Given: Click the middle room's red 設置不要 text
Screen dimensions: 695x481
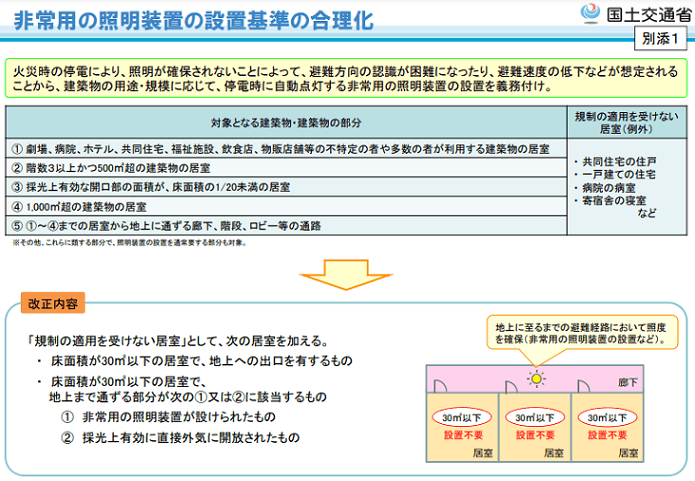Looking at the screenshot, I should [x=536, y=436].
